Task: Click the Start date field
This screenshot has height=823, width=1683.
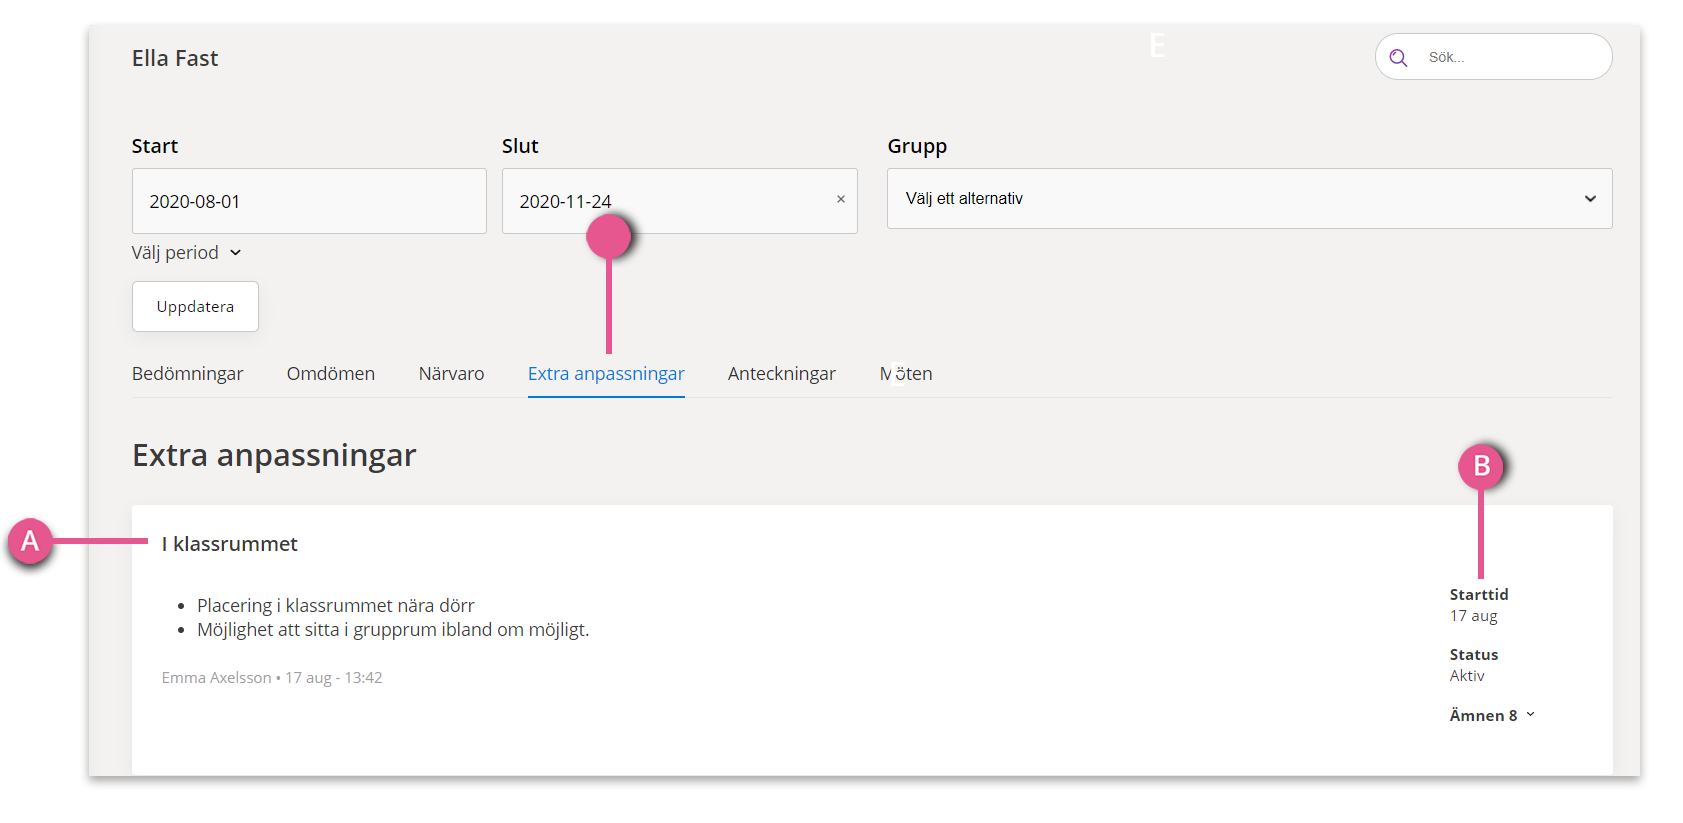Action: pos(309,201)
